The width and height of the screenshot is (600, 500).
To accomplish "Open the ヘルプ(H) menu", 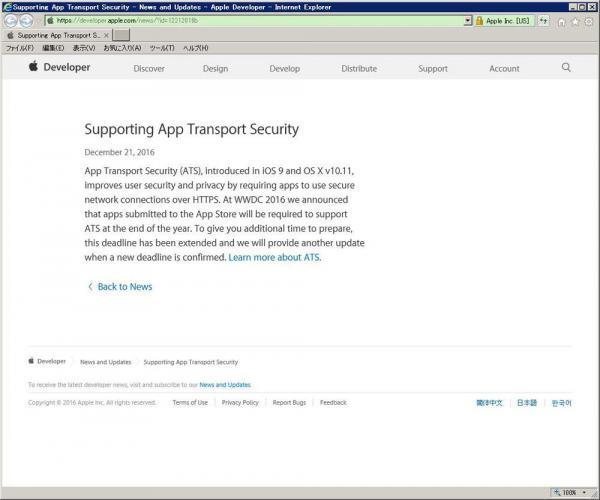I will [196, 48].
